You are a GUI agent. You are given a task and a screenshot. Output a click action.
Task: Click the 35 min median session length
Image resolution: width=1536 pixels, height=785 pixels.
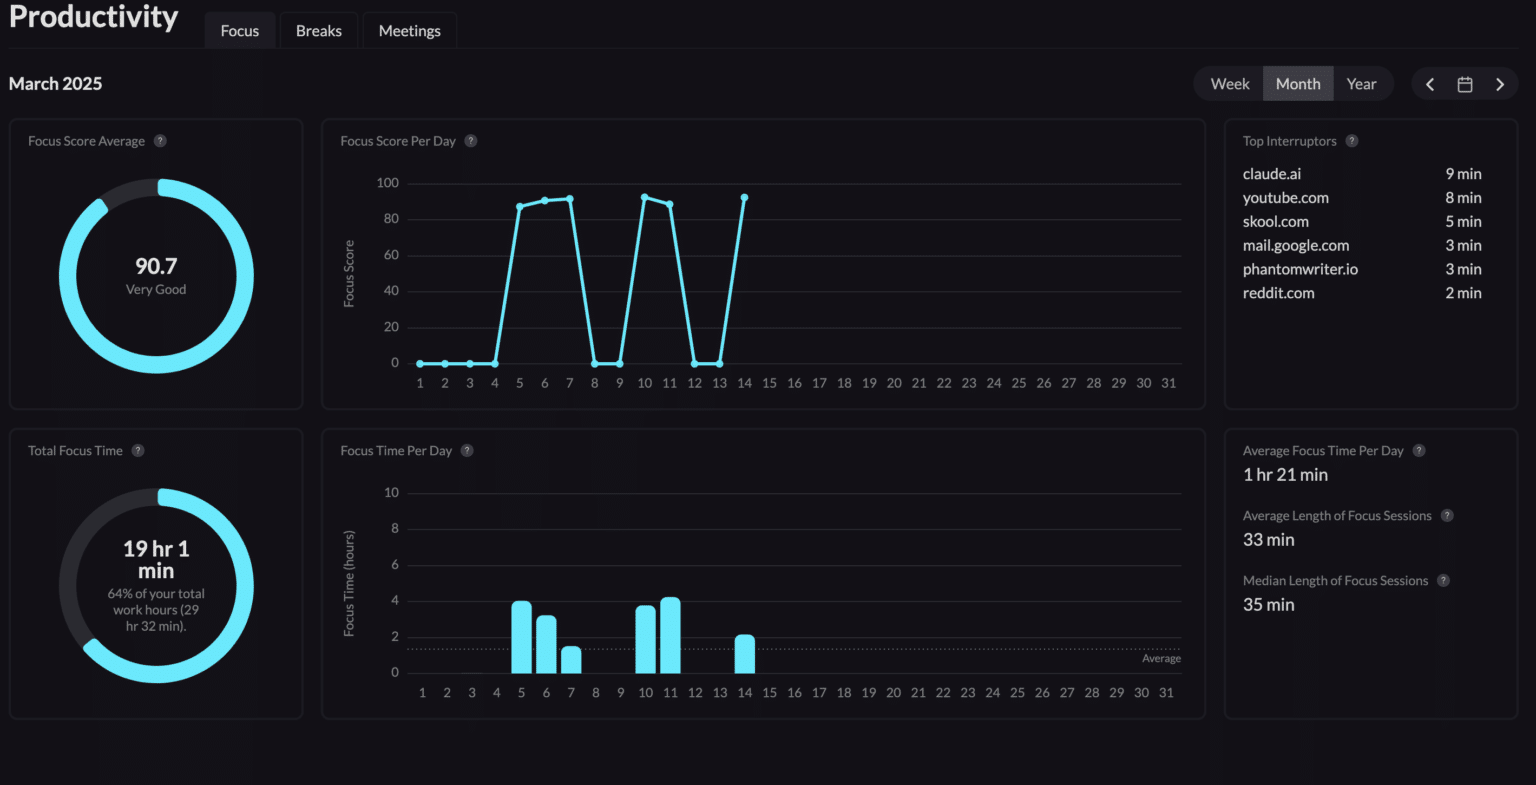point(1269,605)
